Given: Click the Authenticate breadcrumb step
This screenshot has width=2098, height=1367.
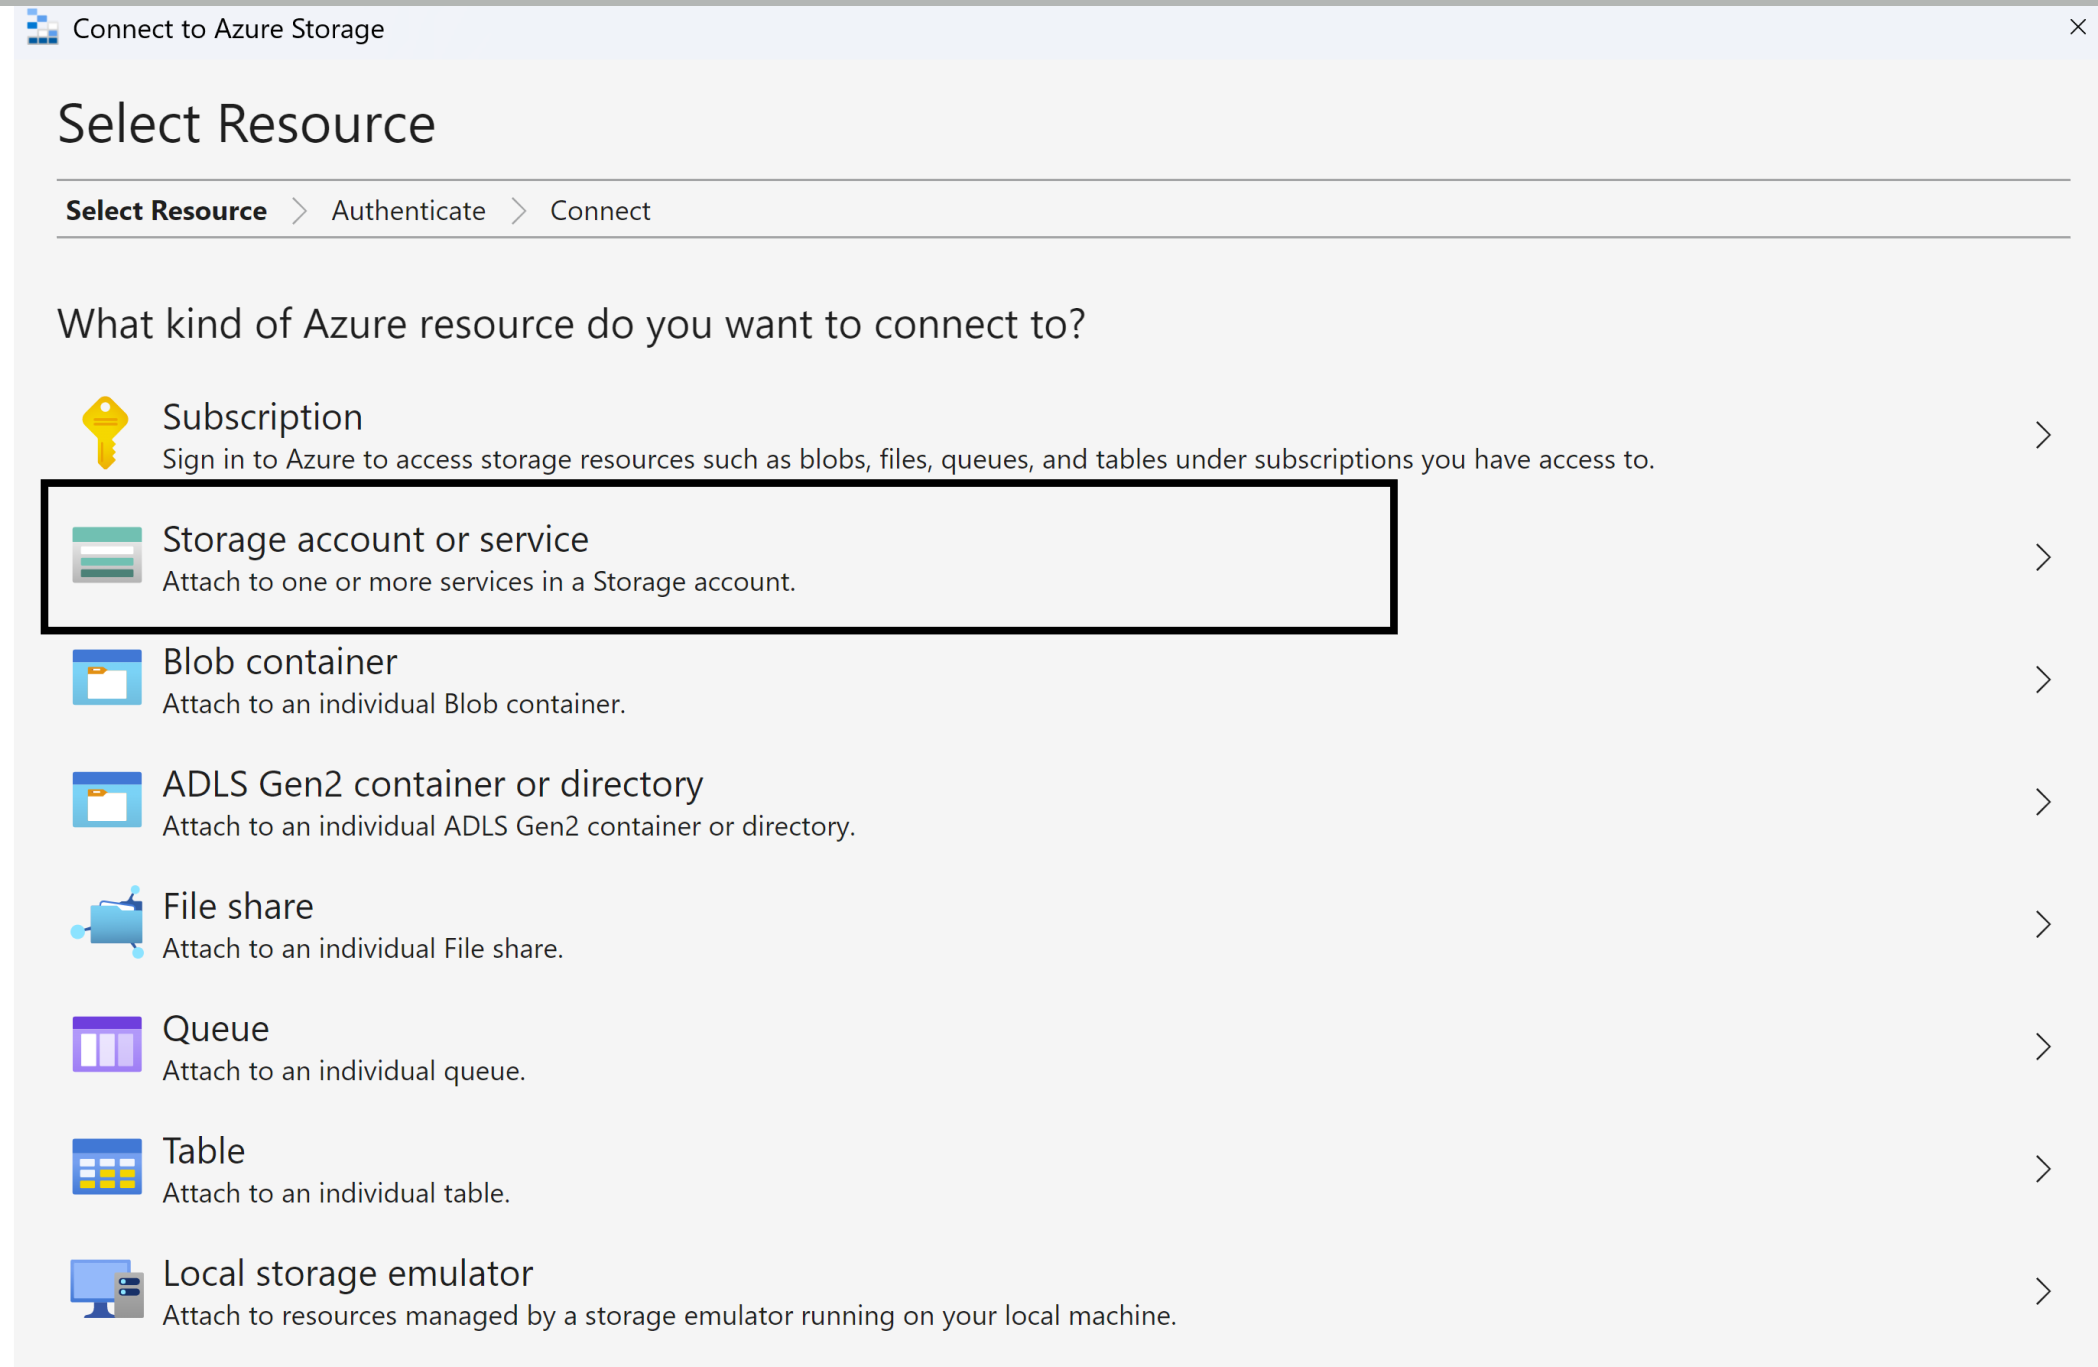Looking at the screenshot, I should (408, 210).
